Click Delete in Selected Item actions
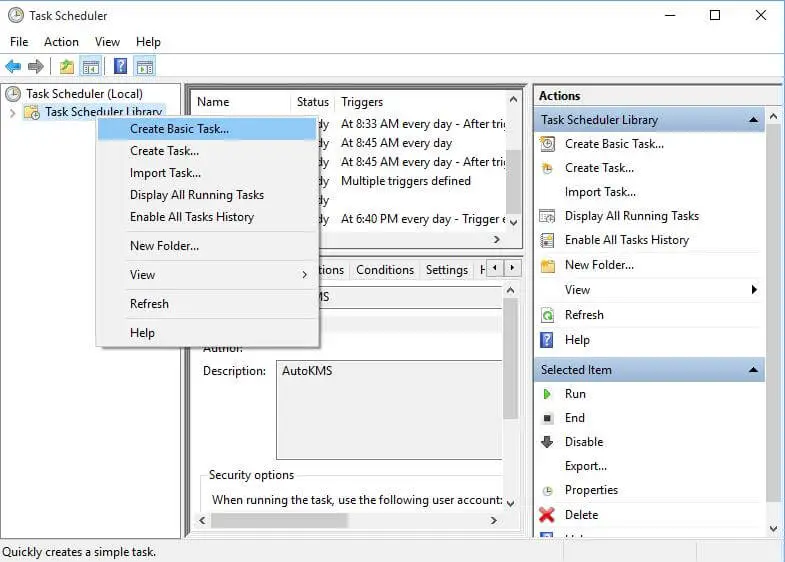785x562 pixels. [581, 514]
